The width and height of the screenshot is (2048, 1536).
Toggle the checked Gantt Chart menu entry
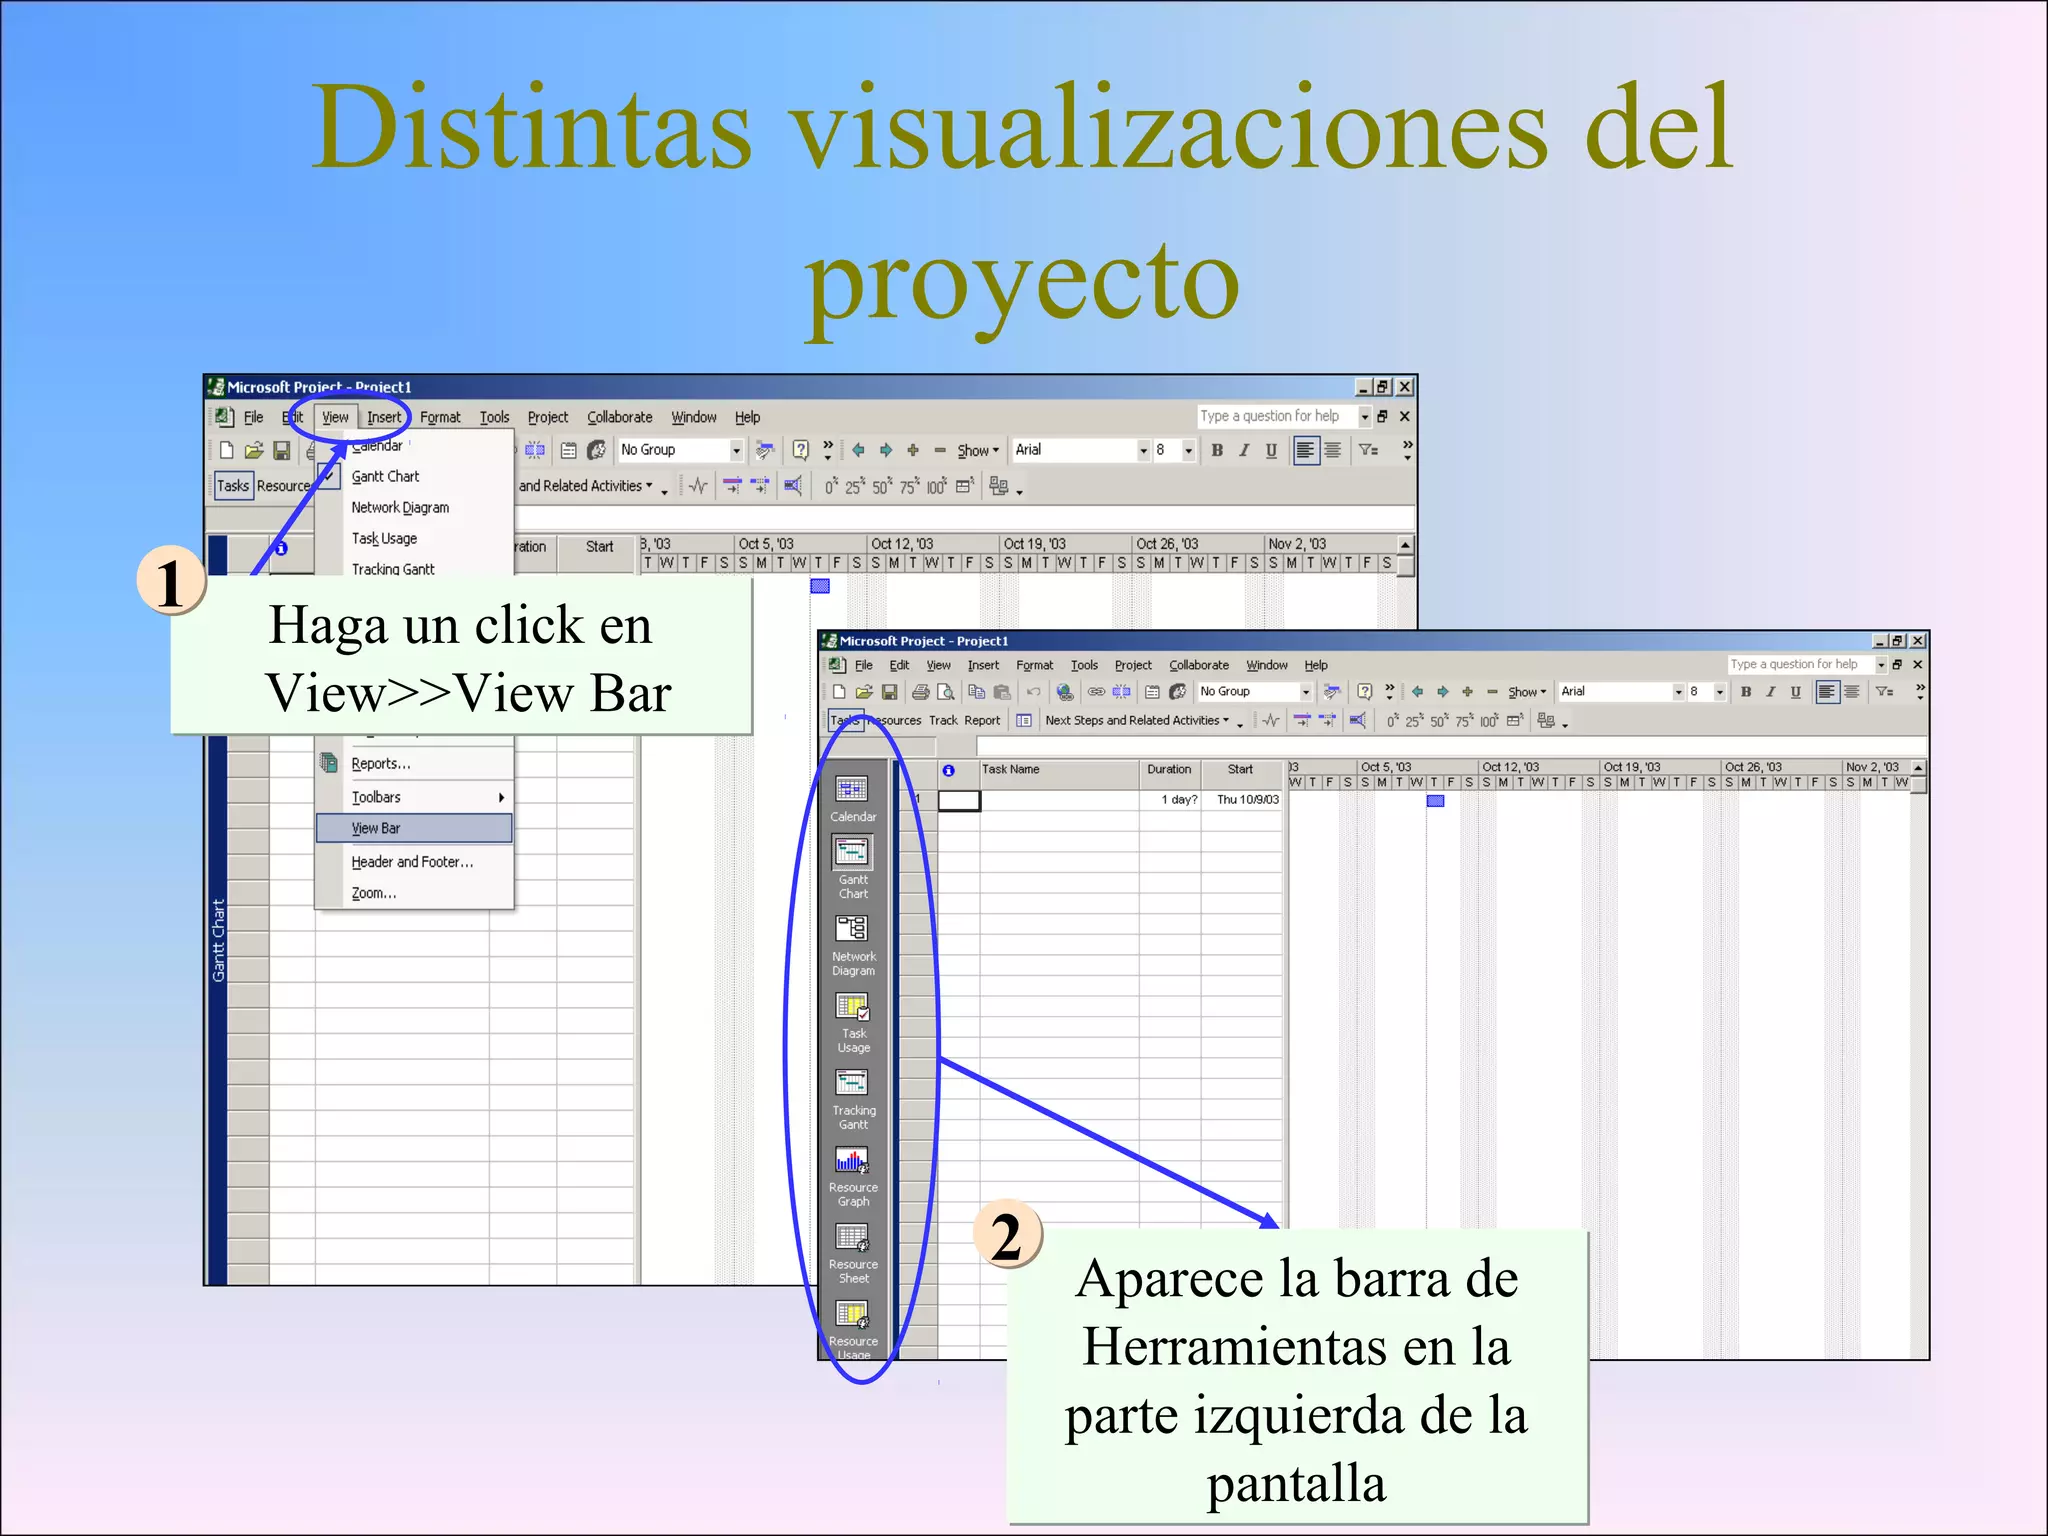point(415,476)
